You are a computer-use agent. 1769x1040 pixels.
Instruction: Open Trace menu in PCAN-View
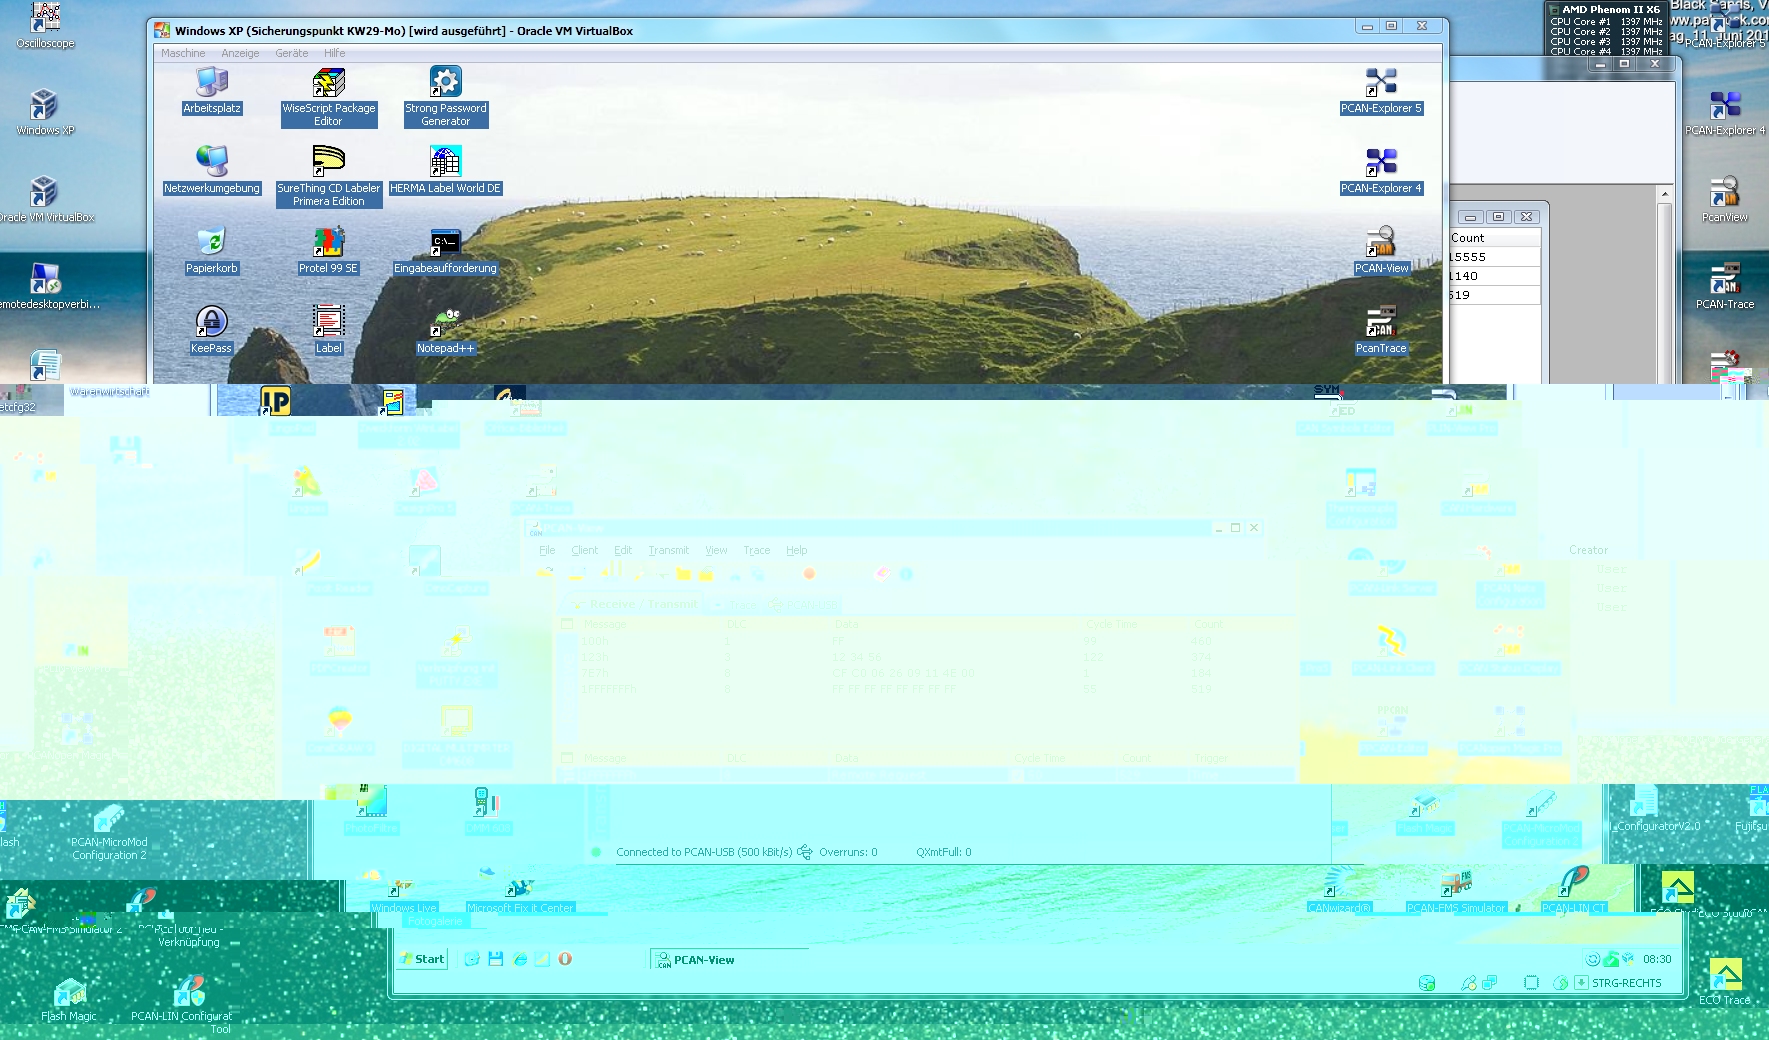(756, 550)
